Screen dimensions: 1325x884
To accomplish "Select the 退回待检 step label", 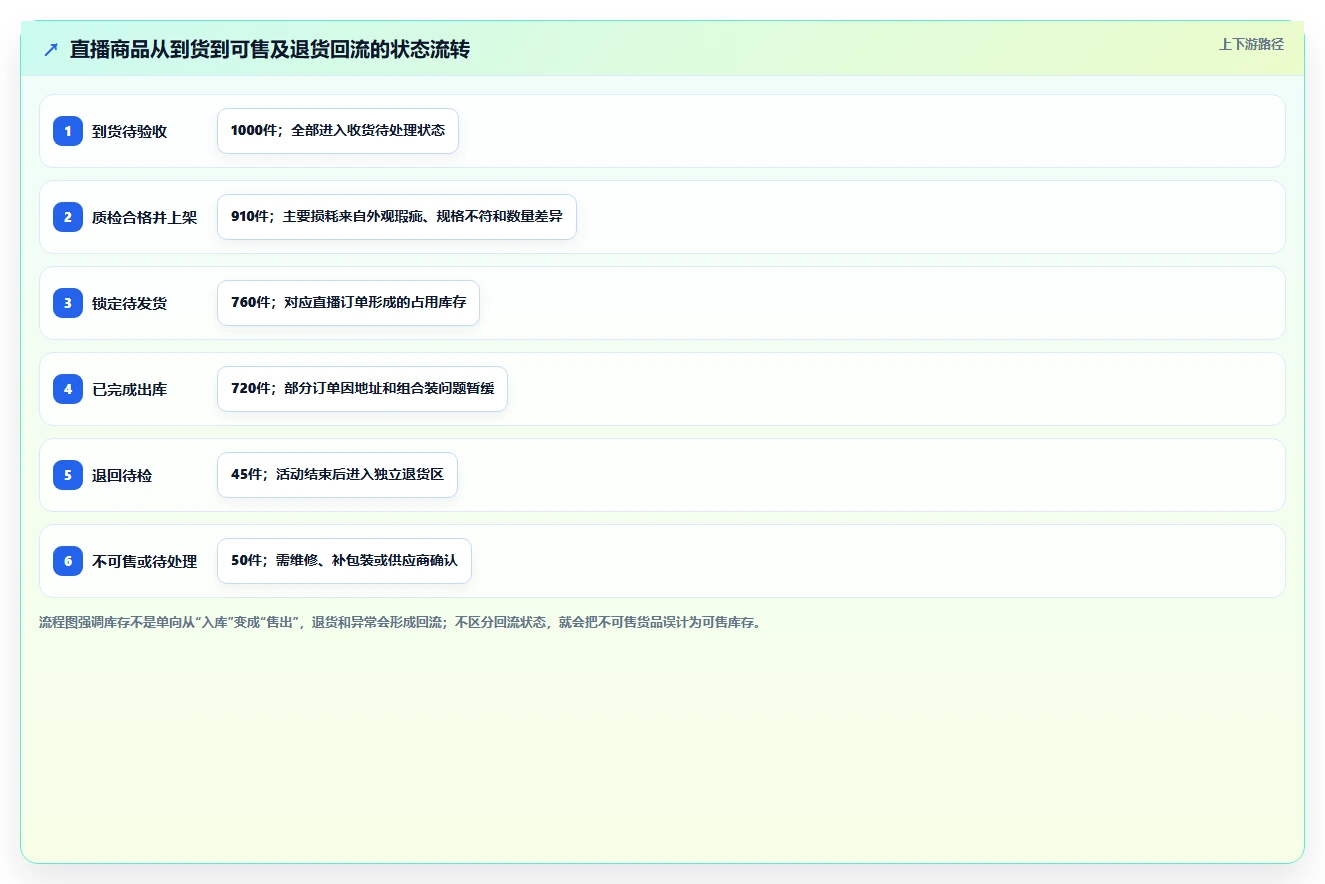I will 122,476.
